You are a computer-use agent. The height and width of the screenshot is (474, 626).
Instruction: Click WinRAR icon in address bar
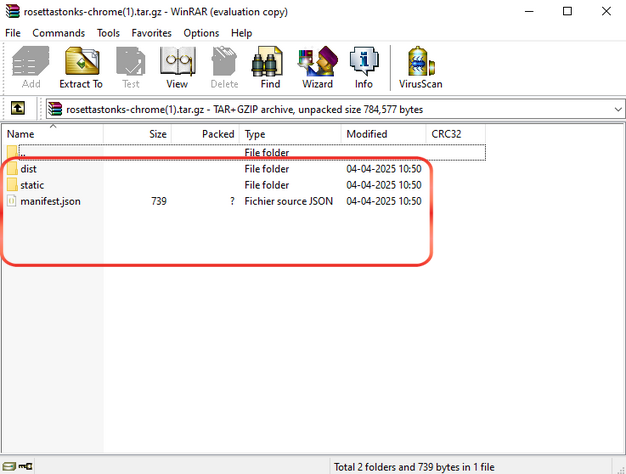pos(55,109)
